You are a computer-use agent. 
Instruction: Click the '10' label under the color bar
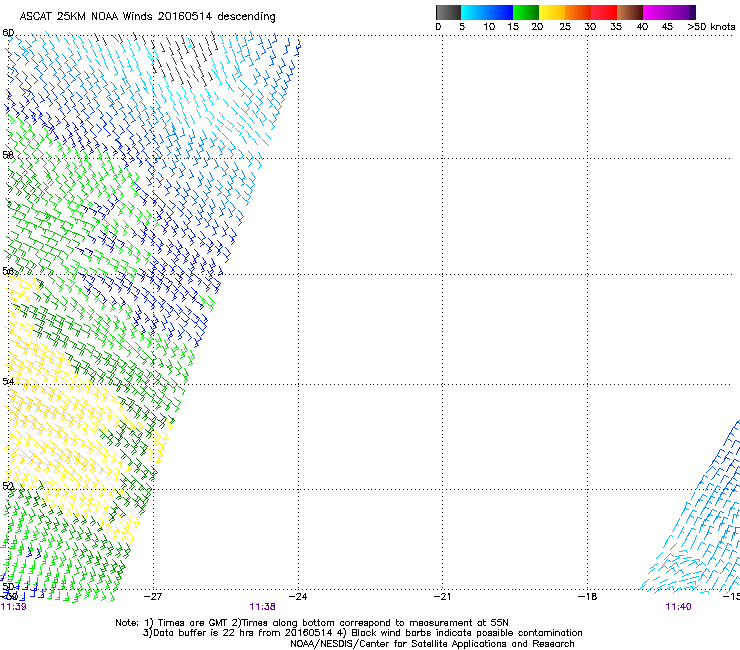click(x=489, y=27)
